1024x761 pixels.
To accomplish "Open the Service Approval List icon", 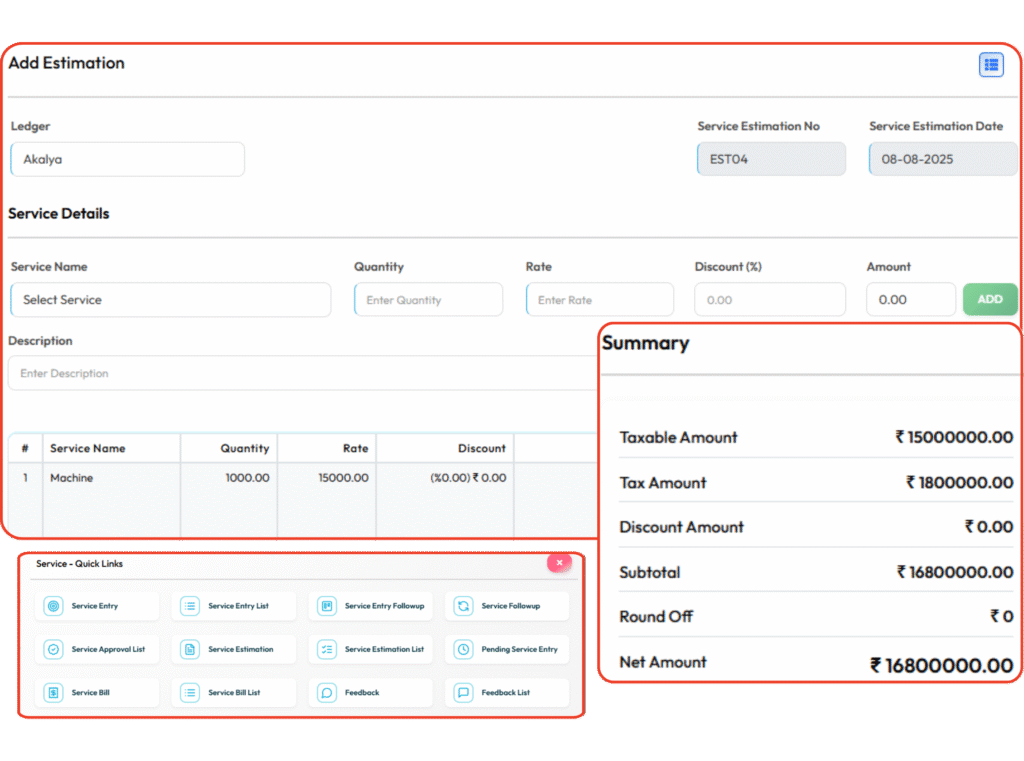I will point(53,649).
